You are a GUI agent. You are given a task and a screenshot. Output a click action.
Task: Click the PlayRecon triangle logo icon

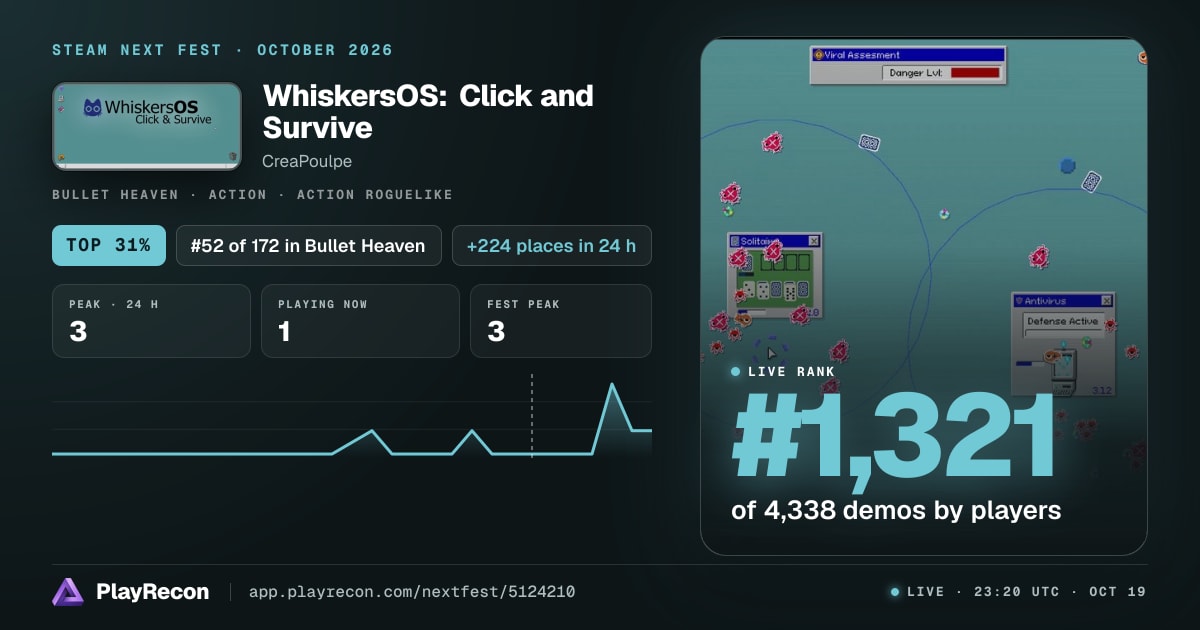coord(68,592)
